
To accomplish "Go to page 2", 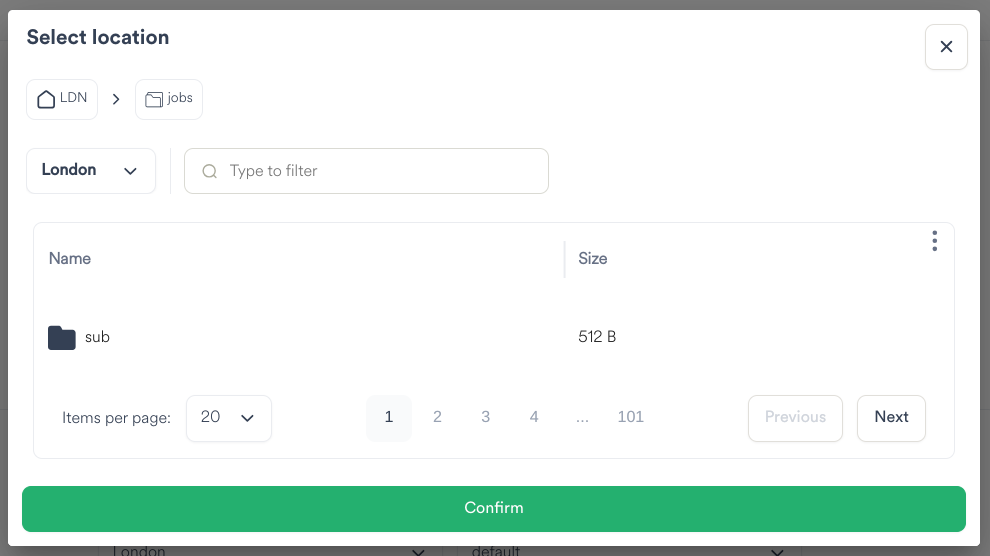I will coord(437,417).
